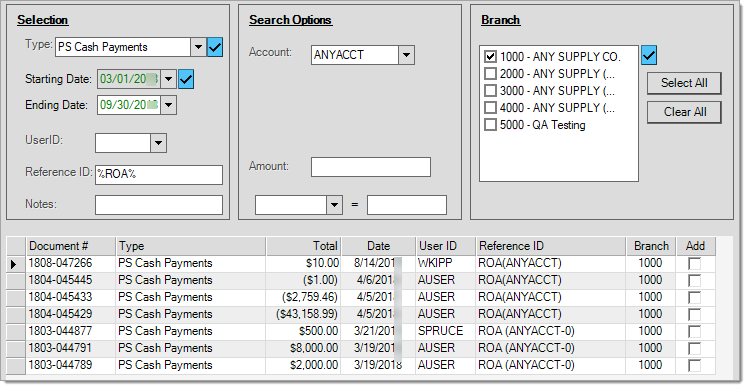Toggle the 1000 - ANY SUPPLY CO. branch checkbox
The height and width of the screenshot is (388, 747).
tap(490, 57)
